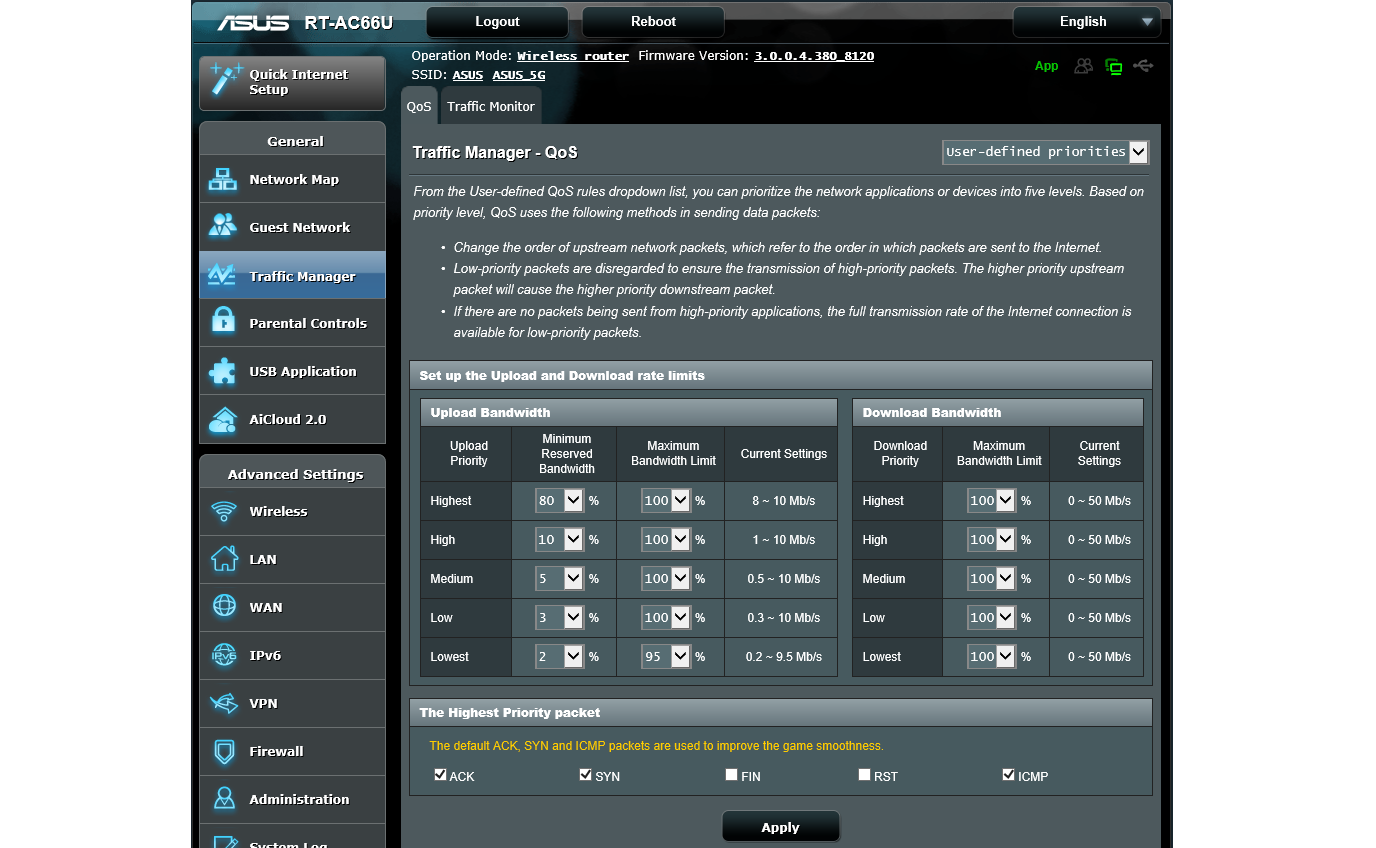Switch to the QoS tab

click(419, 106)
